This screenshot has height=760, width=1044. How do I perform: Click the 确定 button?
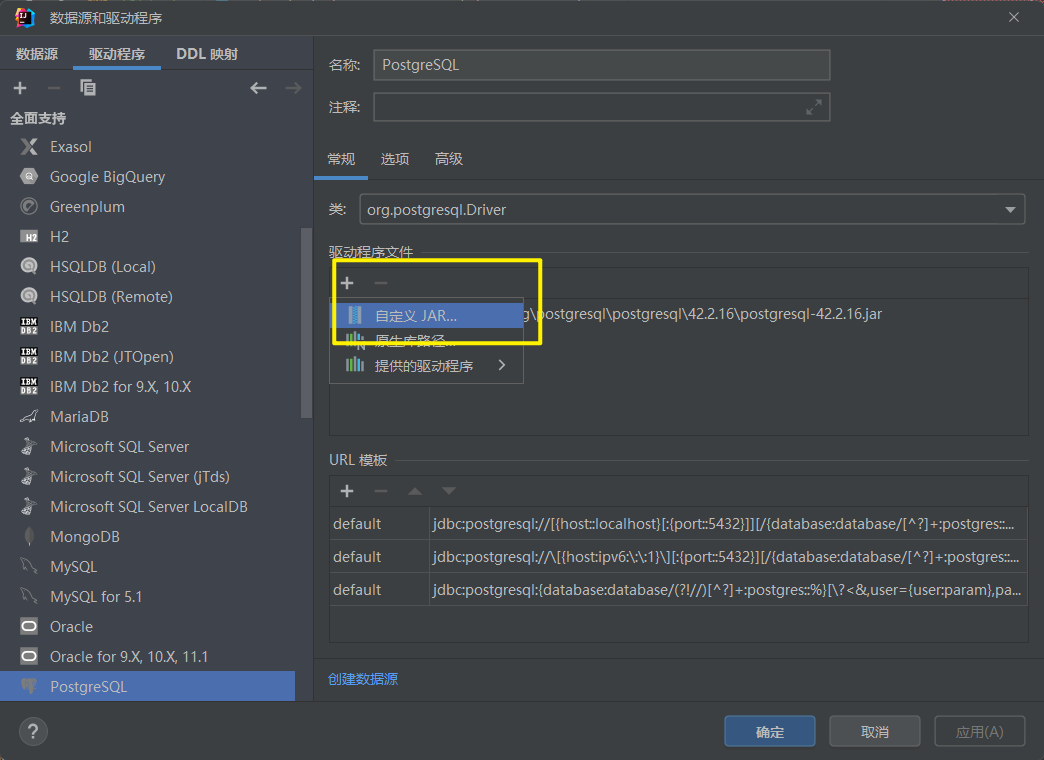(x=770, y=732)
